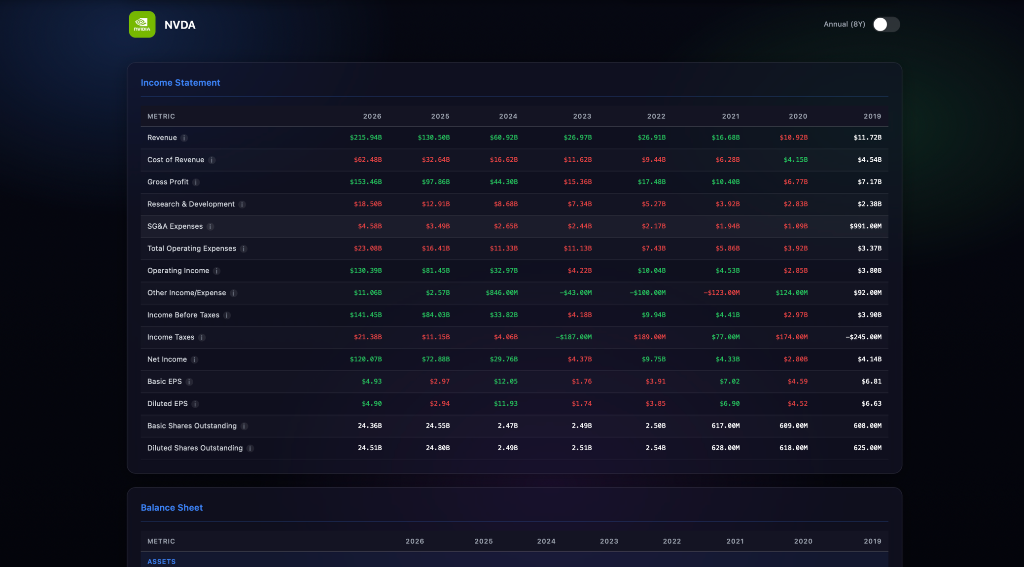Open the info icon next to Gross Profit
The width and height of the screenshot is (1024, 567).
pyautogui.click(x=196, y=182)
